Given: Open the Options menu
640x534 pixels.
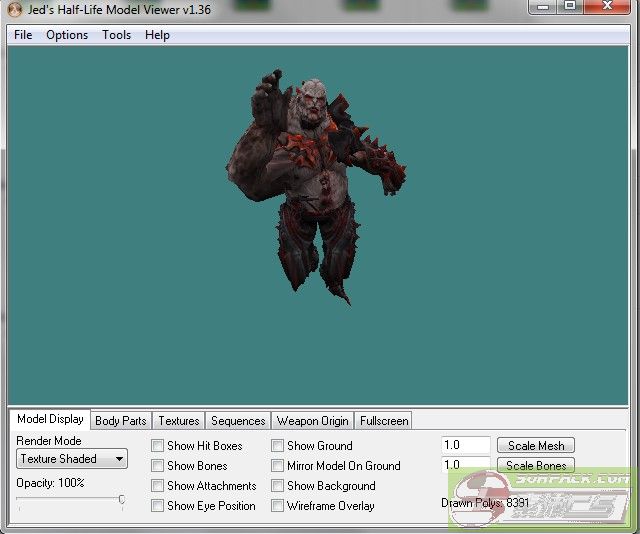Looking at the screenshot, I should (67, 35).
